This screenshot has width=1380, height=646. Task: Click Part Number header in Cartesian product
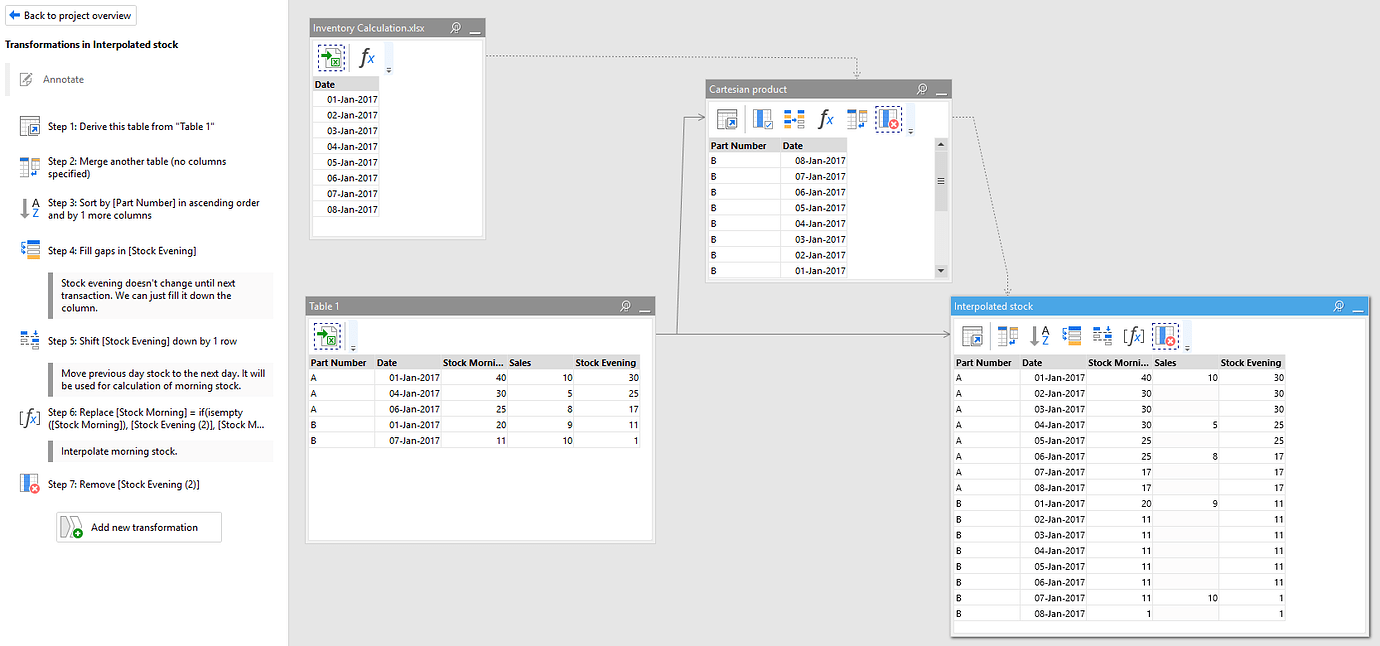[744, 146]
